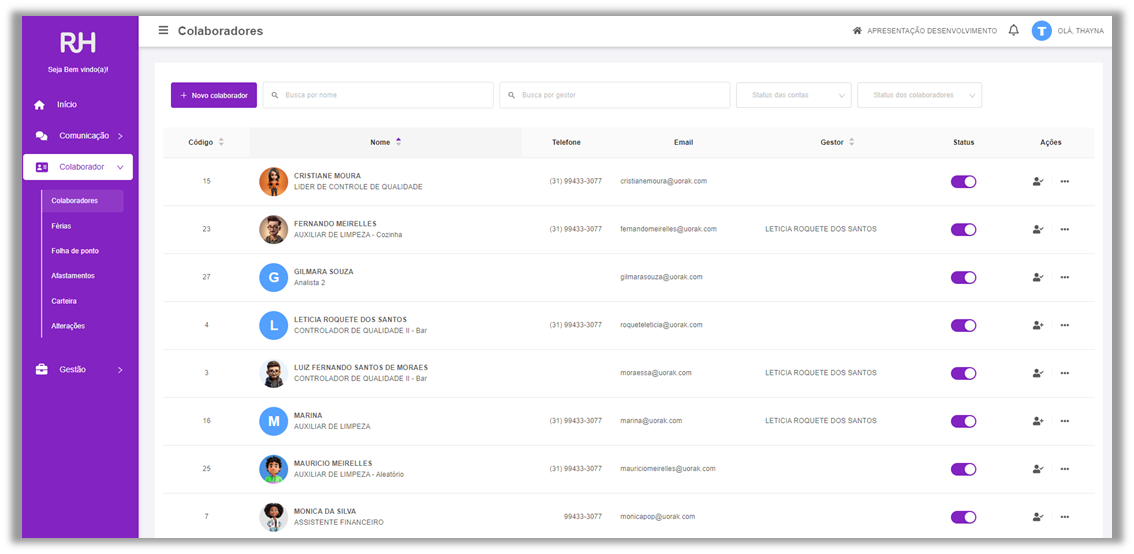Toggle status switch for Fernando Meirelles
The image size is (1134, 554).
(x=963, y=229)
